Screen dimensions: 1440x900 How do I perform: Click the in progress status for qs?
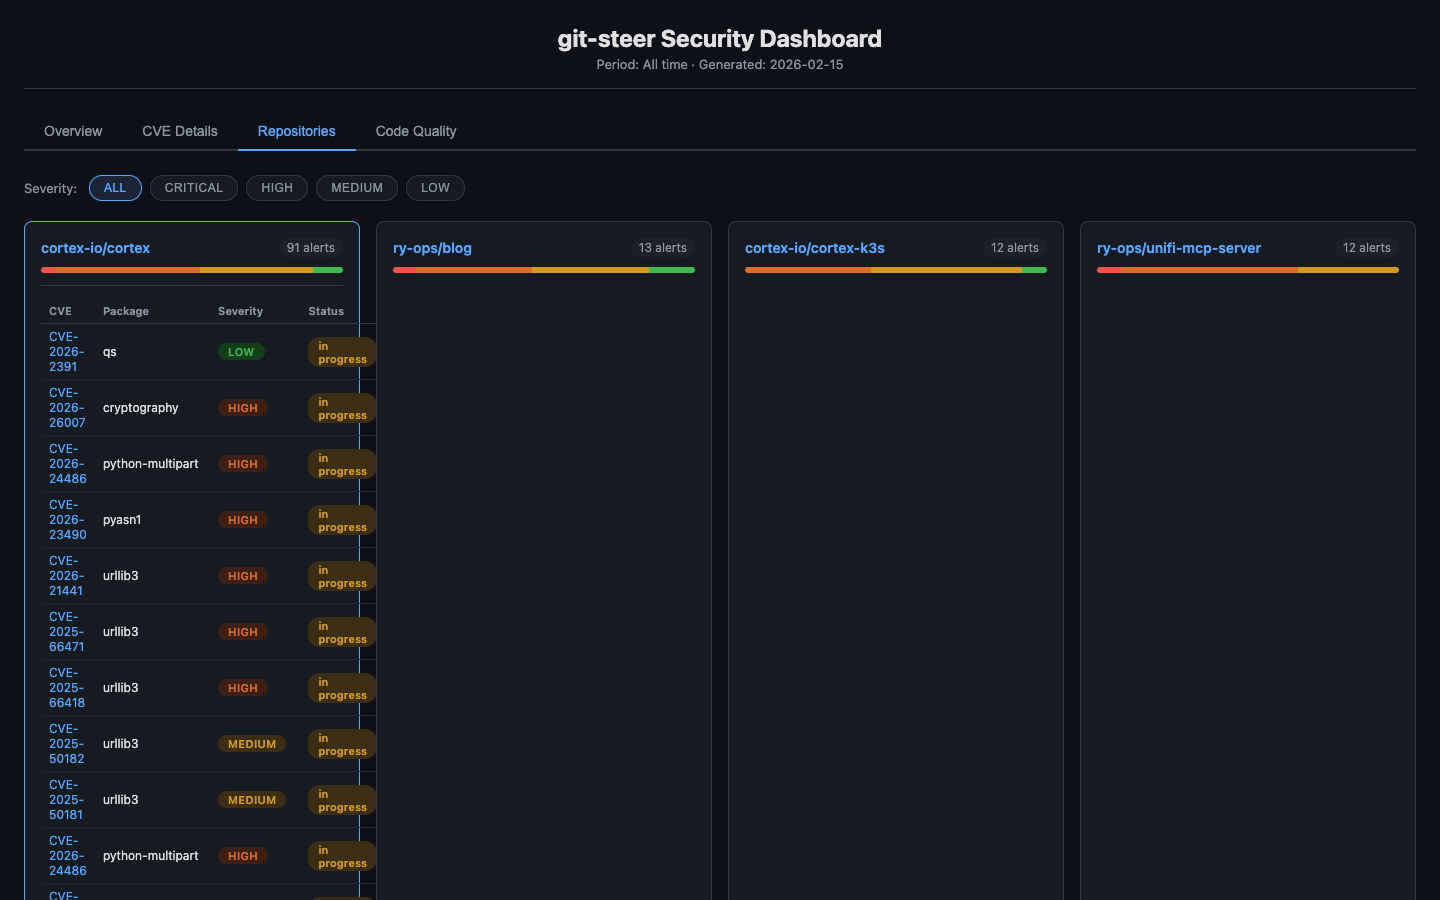[x=340, y=352]
